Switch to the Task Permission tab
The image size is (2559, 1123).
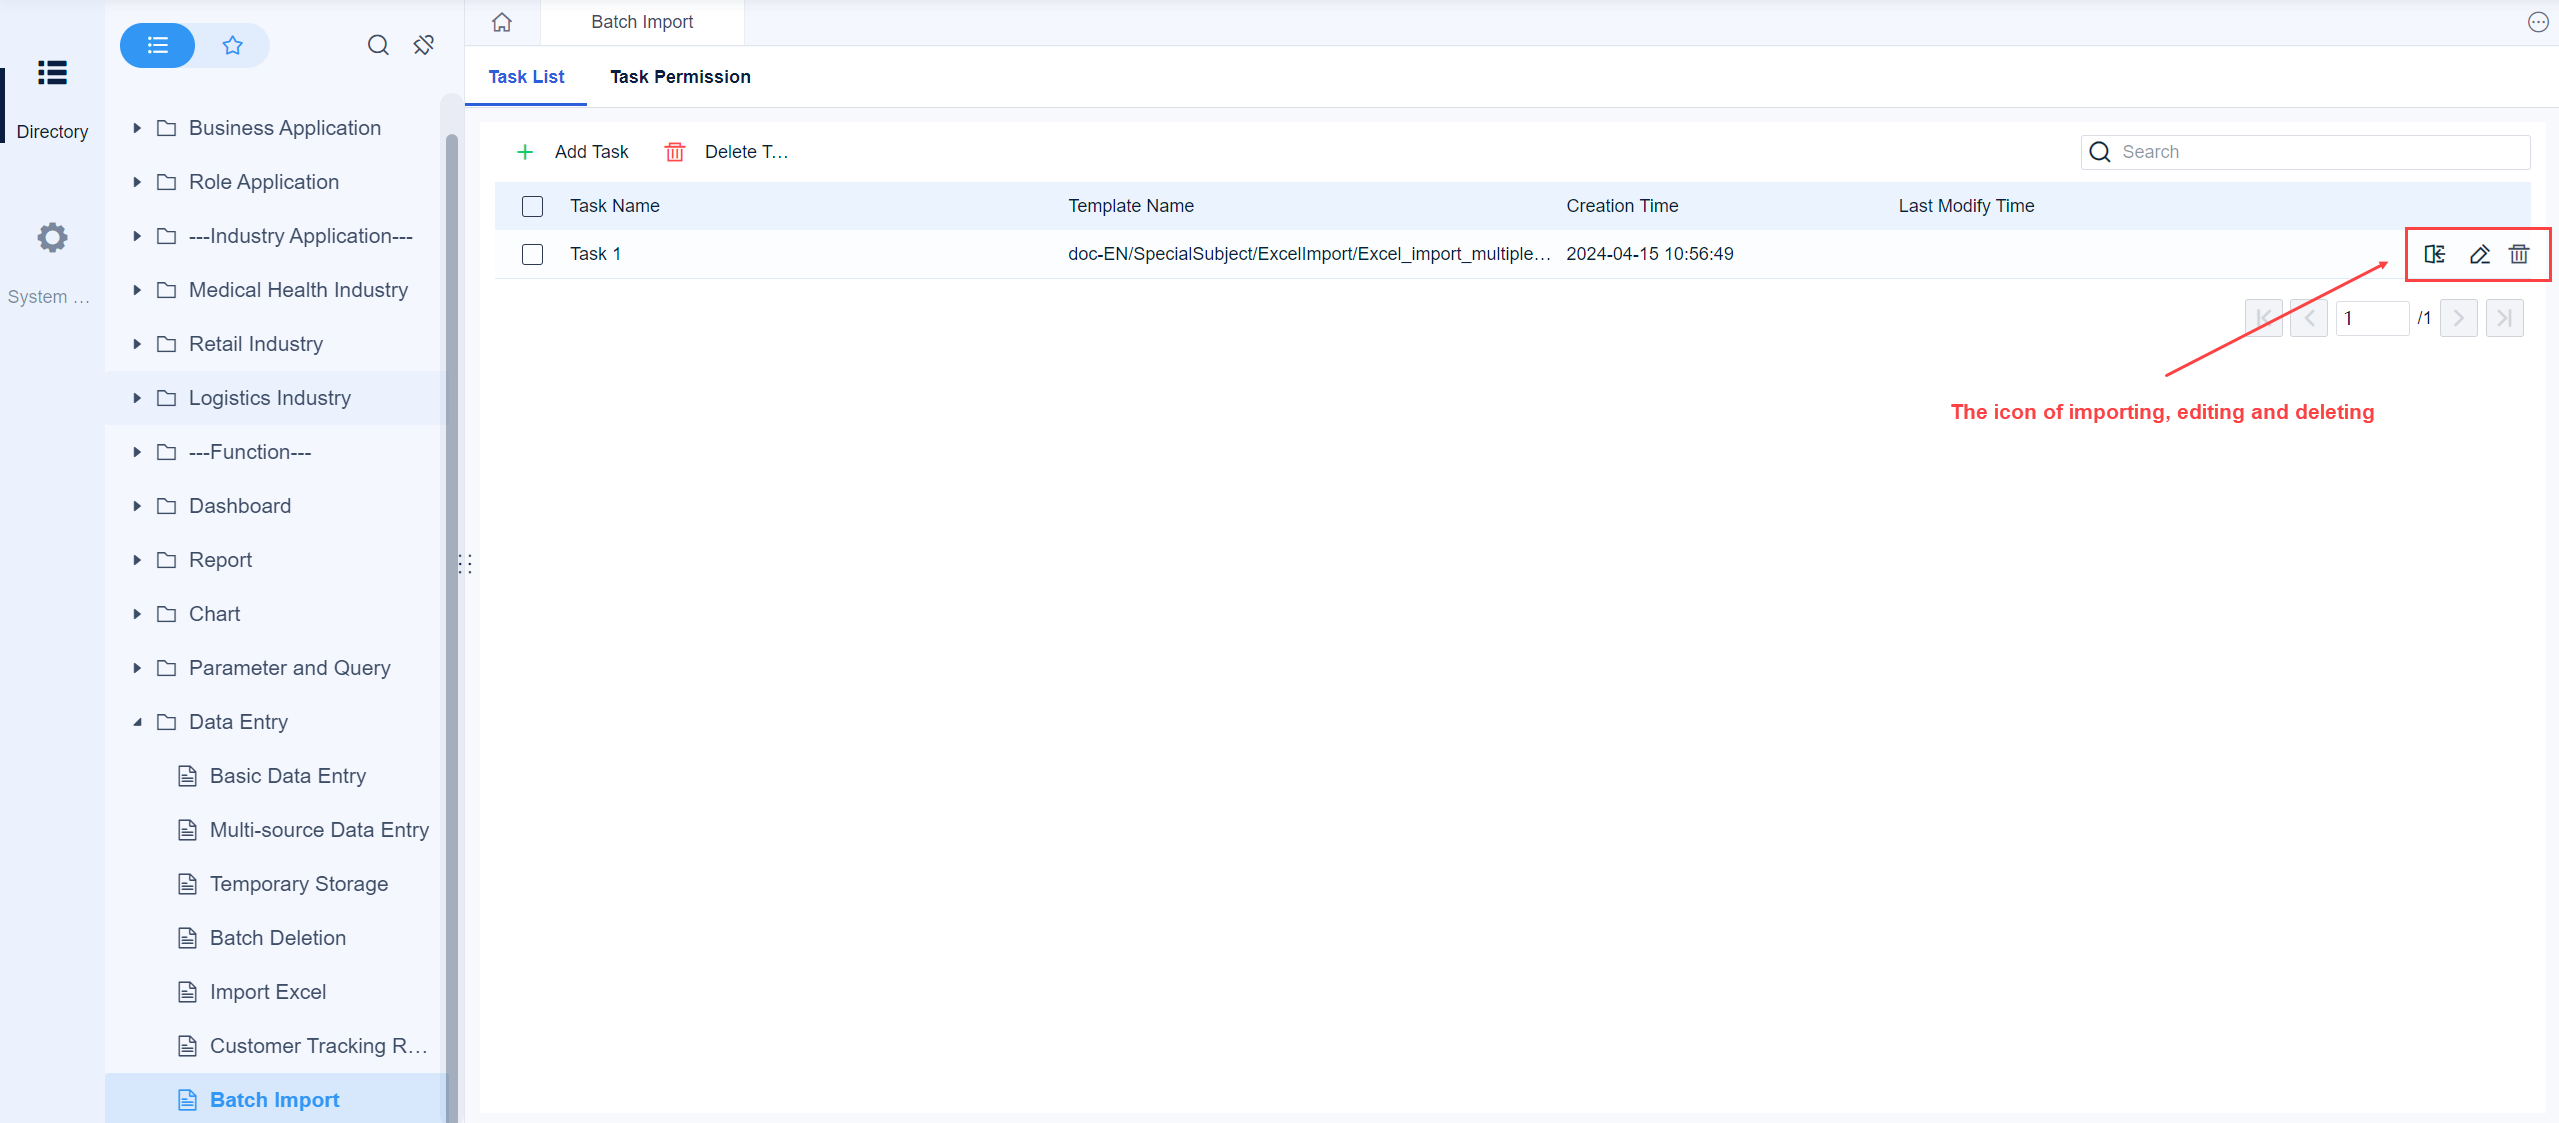coord(680,77)
